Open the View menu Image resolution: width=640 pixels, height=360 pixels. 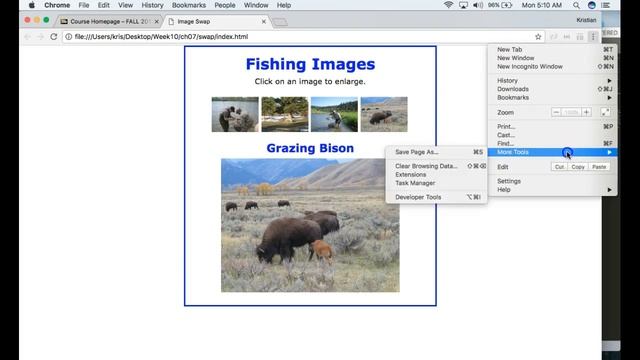[125, 5]
